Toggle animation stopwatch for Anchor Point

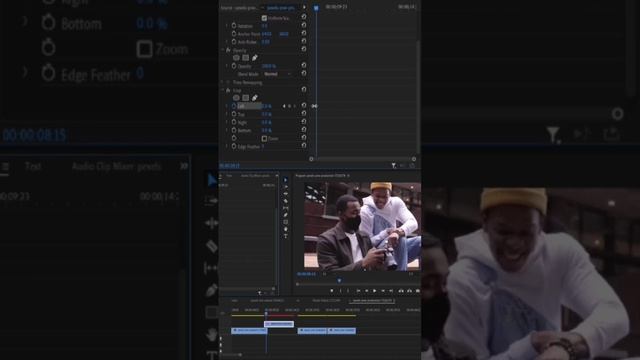[x=234, y=33]
